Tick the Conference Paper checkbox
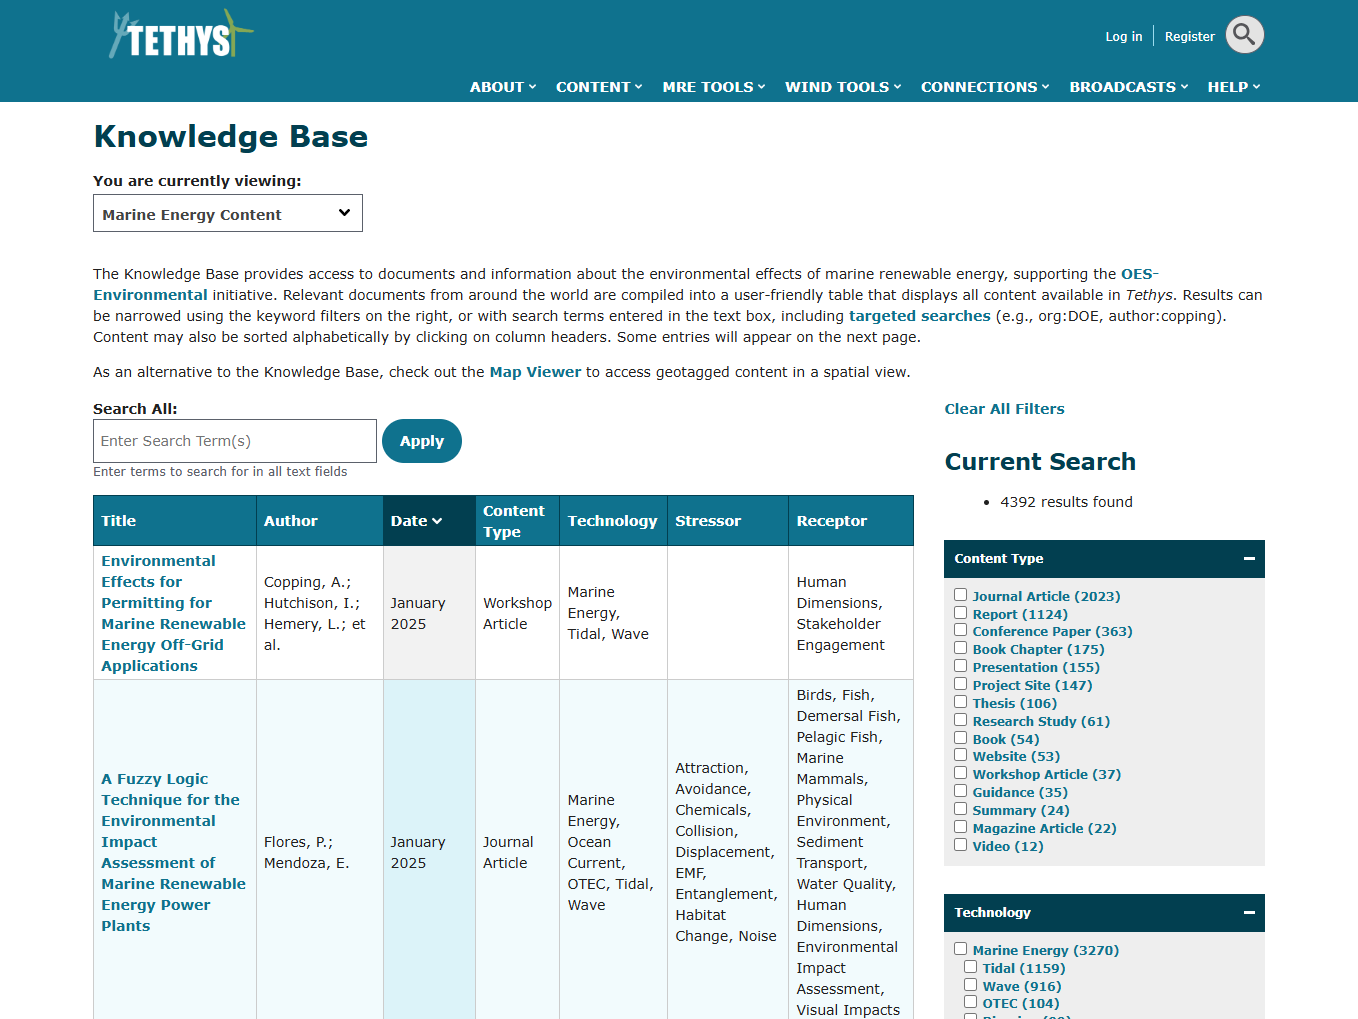This screenshot has width=1358, height=1019. coord(960,630)
